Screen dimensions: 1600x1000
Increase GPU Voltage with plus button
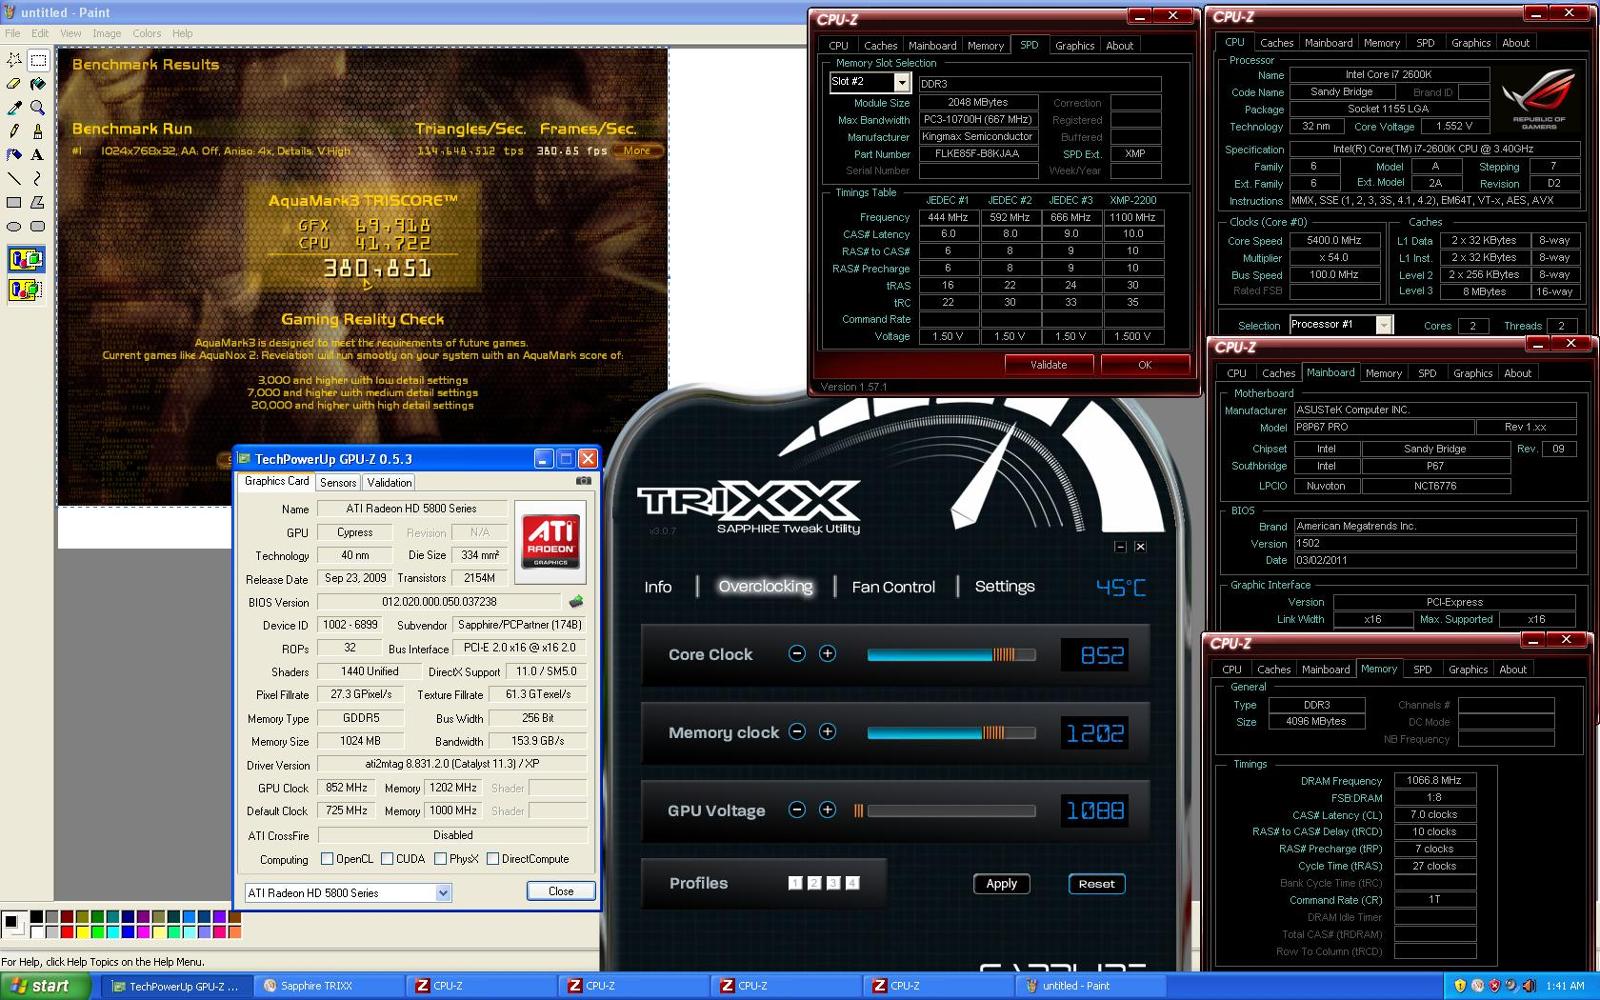827,810
